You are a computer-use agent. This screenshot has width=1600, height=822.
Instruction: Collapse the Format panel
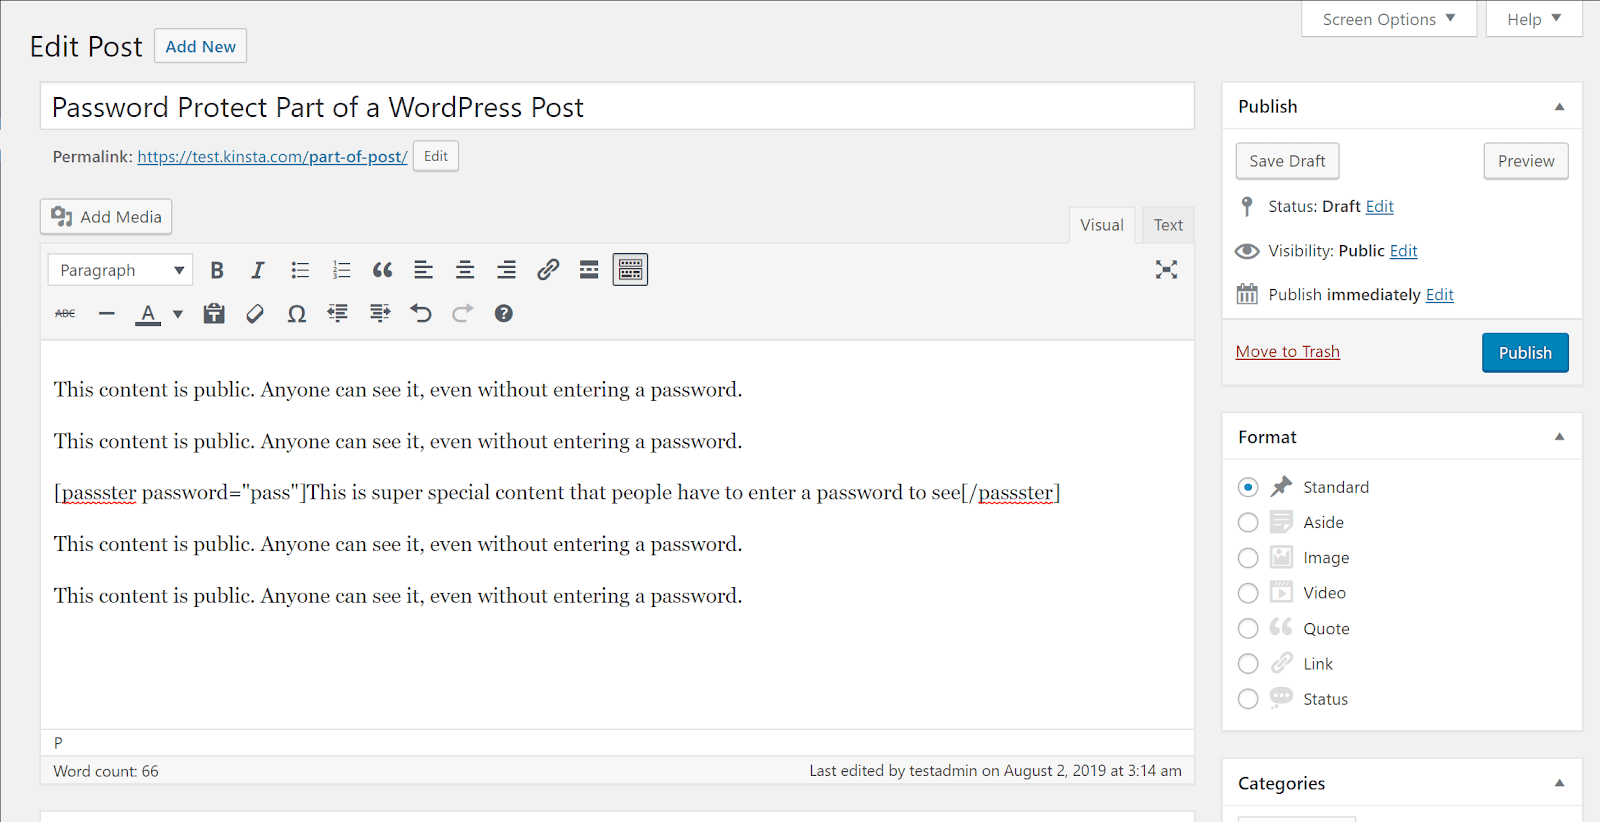point(1559,437)
